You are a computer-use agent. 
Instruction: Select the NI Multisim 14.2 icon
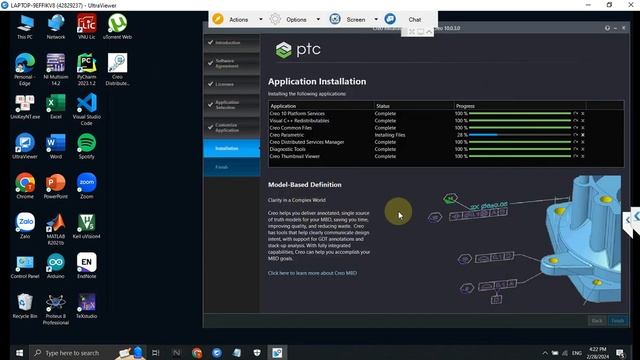pyautogui.click(x=56, y=69)
